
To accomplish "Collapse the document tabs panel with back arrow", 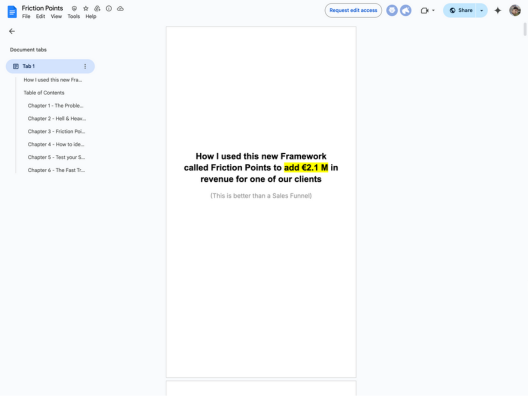I will (x=12, y=31).
